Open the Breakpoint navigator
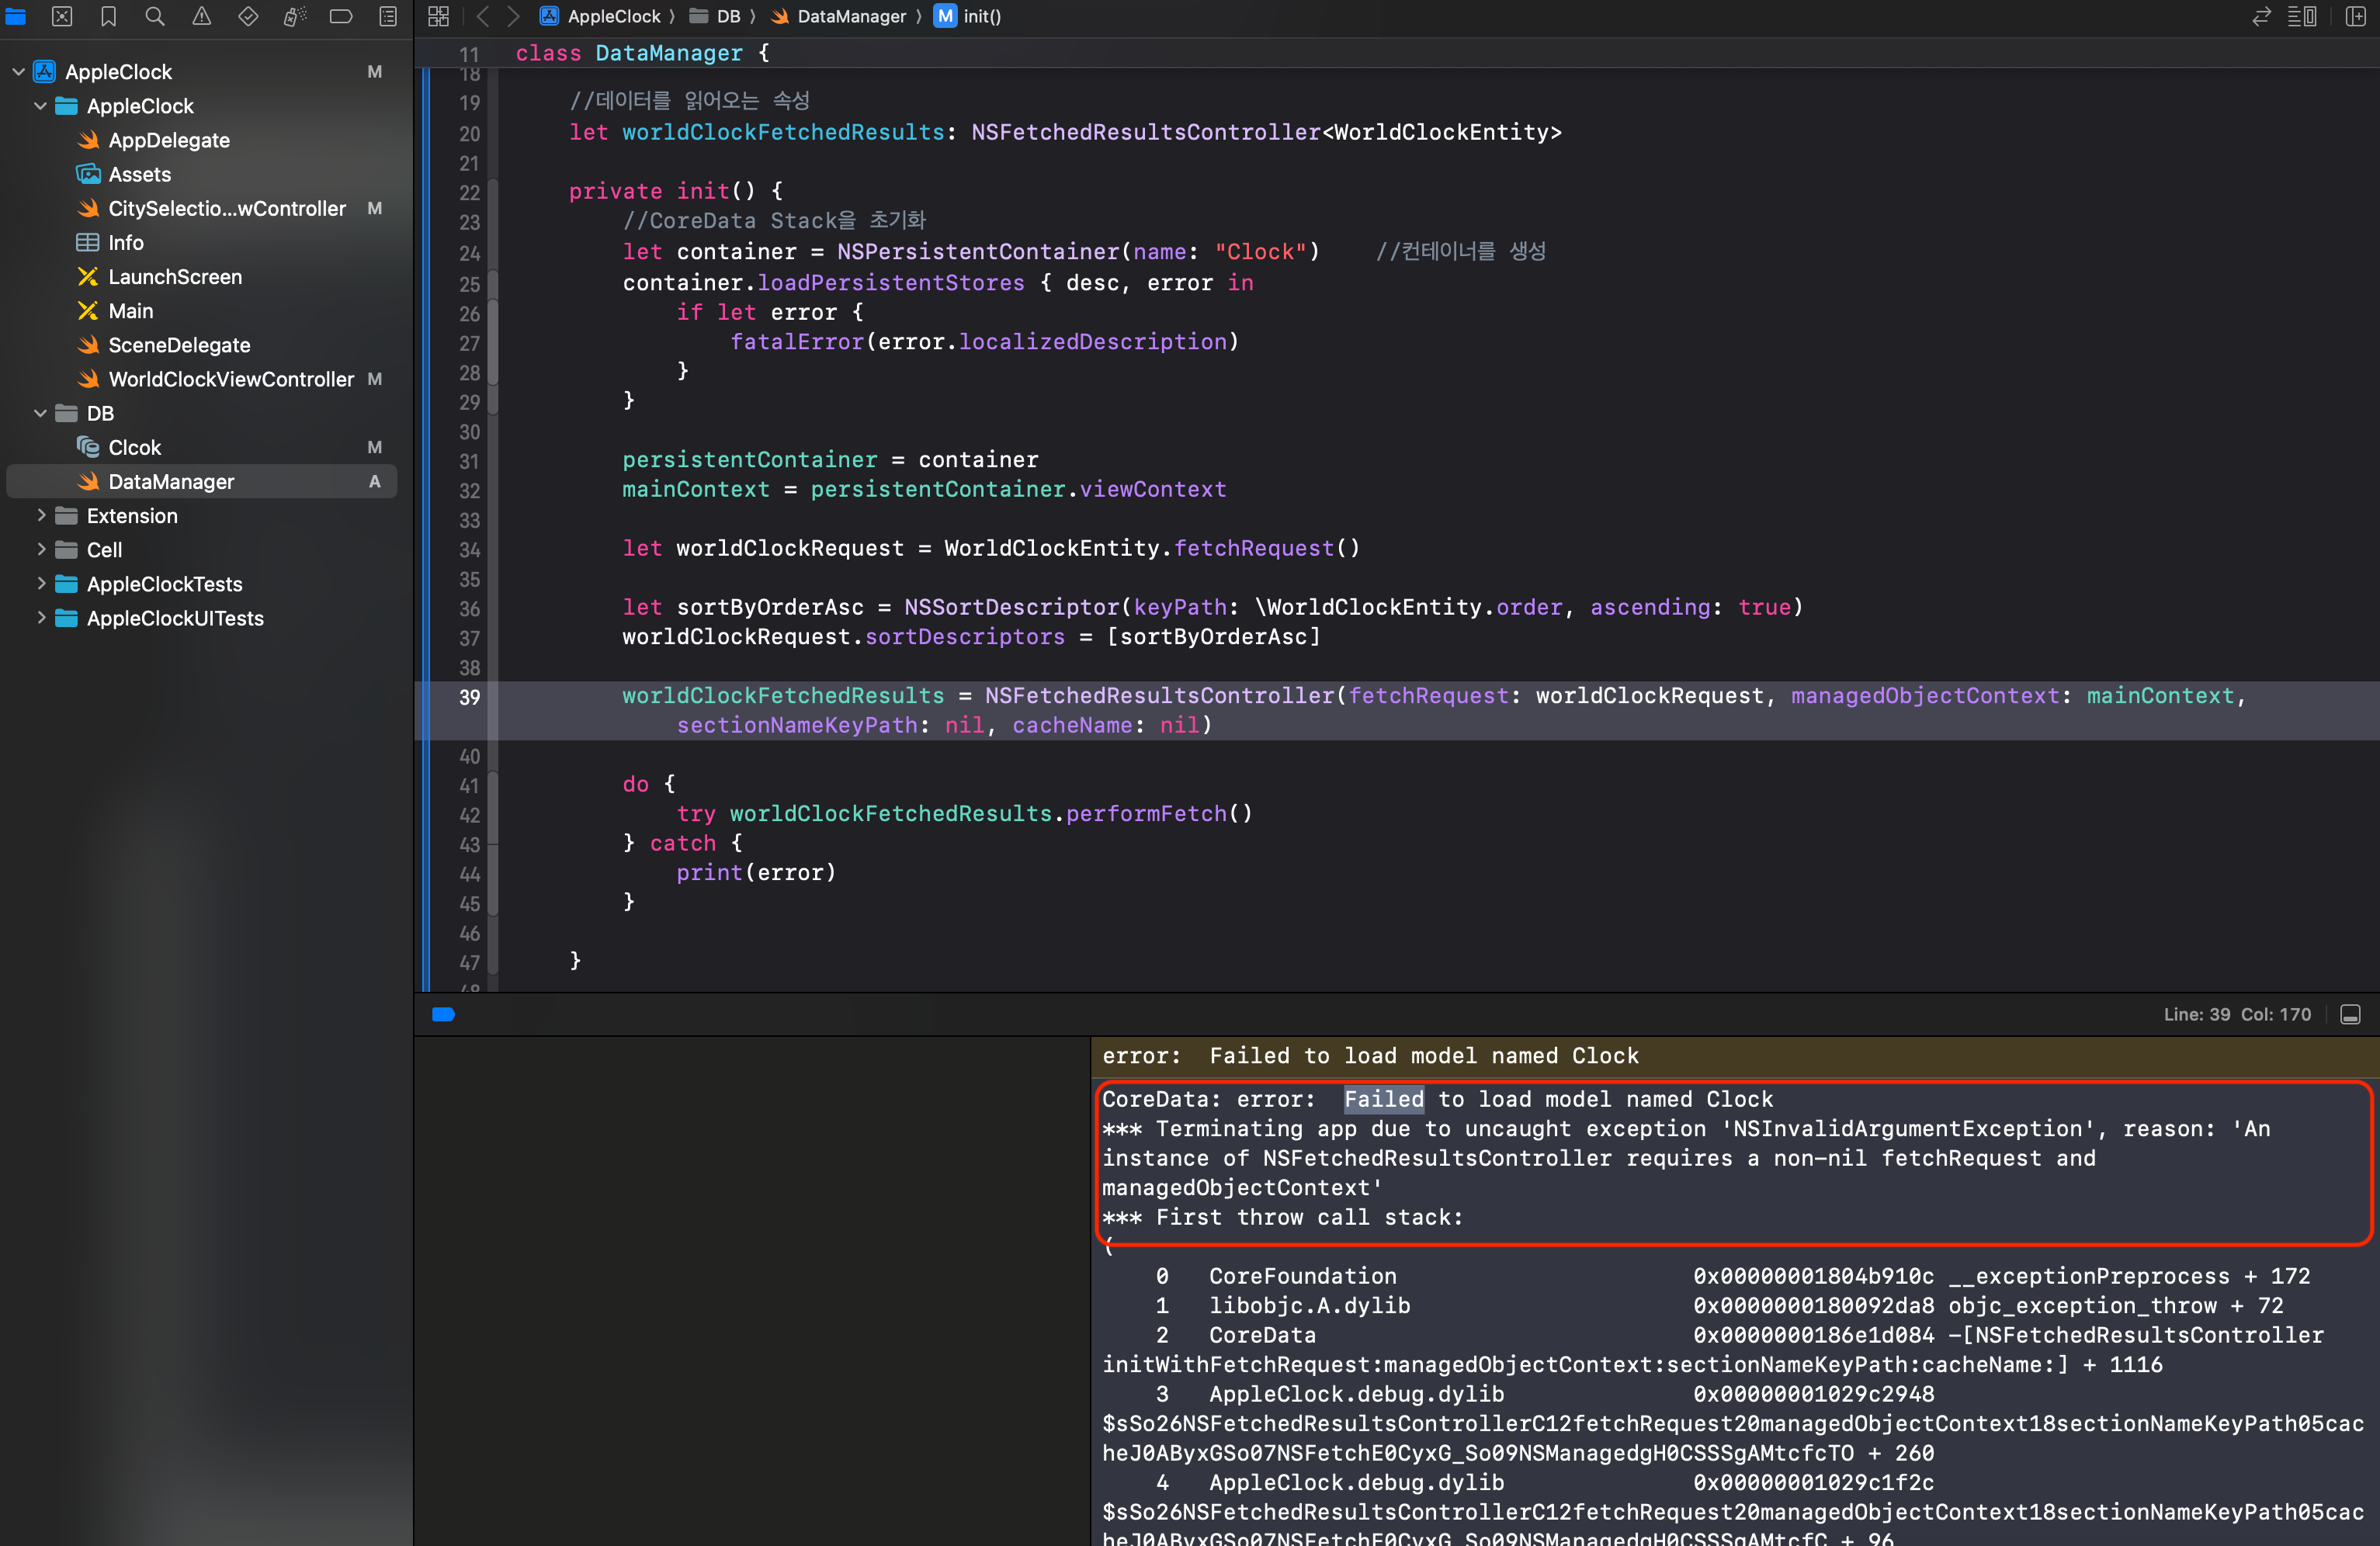2380x1546 pixels. click(341, 16)
